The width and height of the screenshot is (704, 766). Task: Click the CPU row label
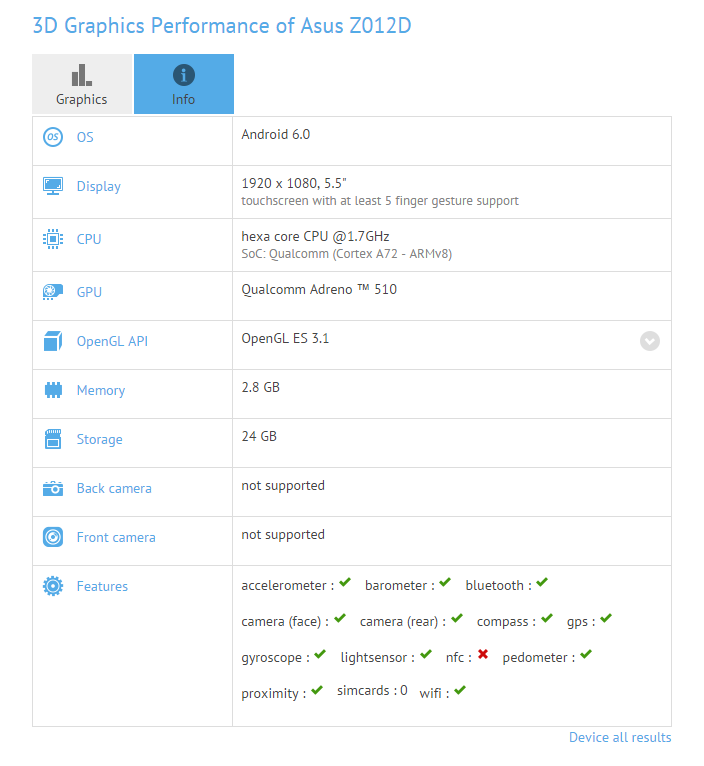(x=89, y=239)
